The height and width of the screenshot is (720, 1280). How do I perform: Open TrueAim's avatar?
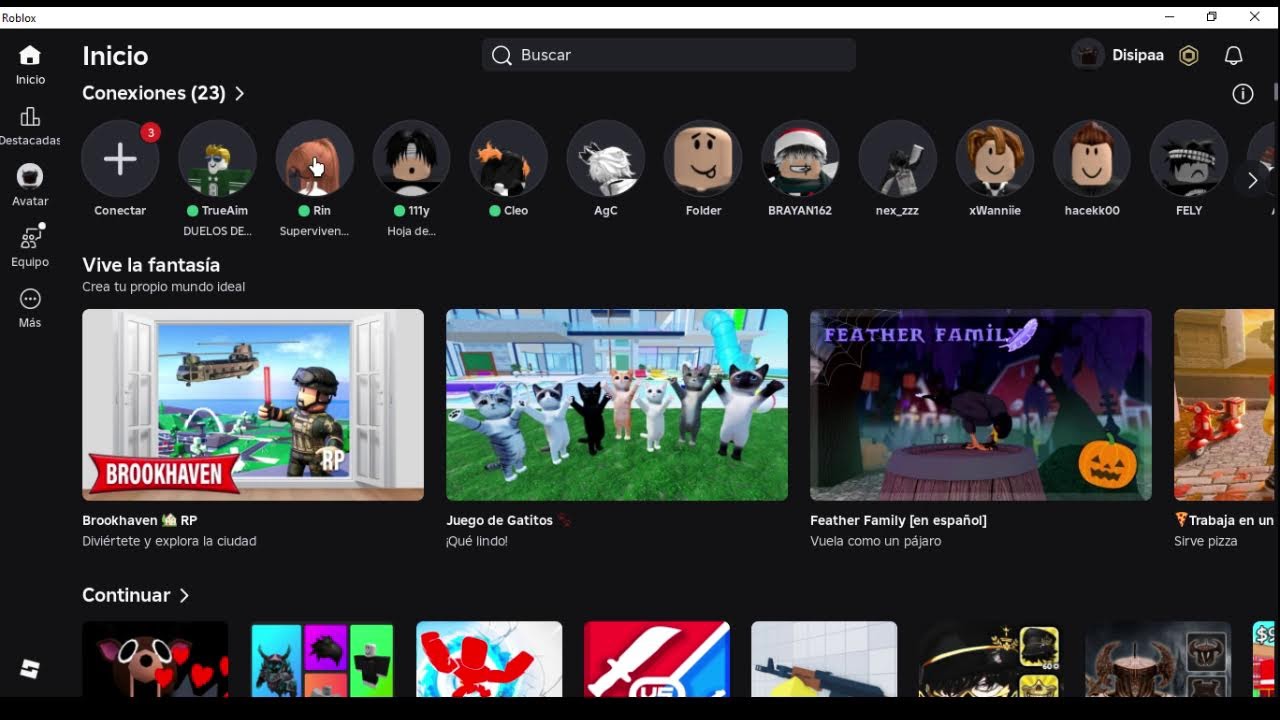coord(217,159)
